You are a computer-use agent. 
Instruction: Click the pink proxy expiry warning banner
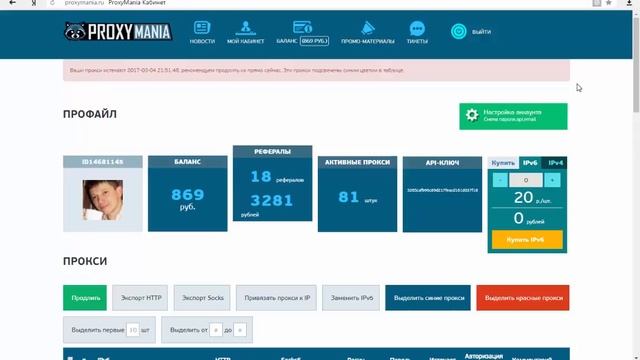(316, 70)
